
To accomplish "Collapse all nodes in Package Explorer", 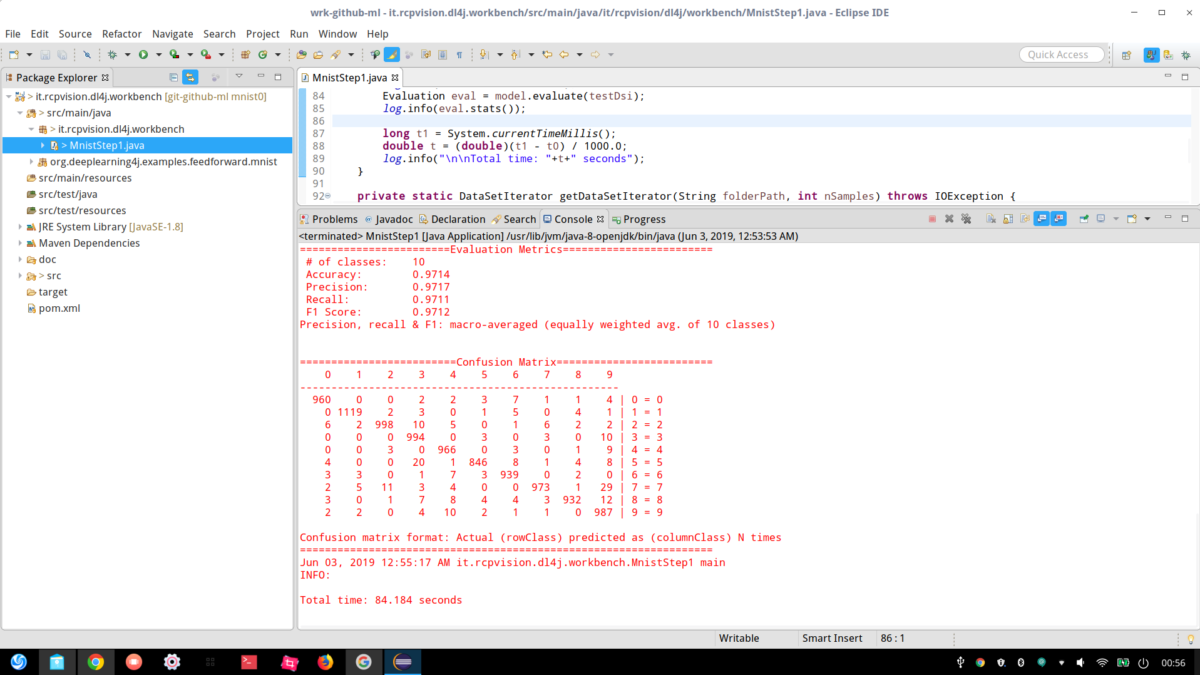I will coord(173,77).
